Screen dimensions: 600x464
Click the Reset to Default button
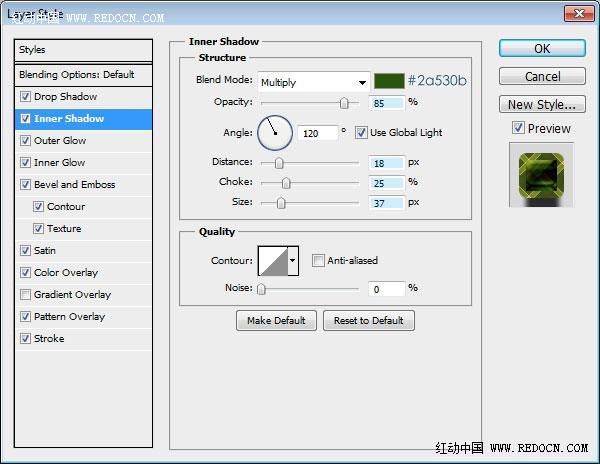pos(368,321)
